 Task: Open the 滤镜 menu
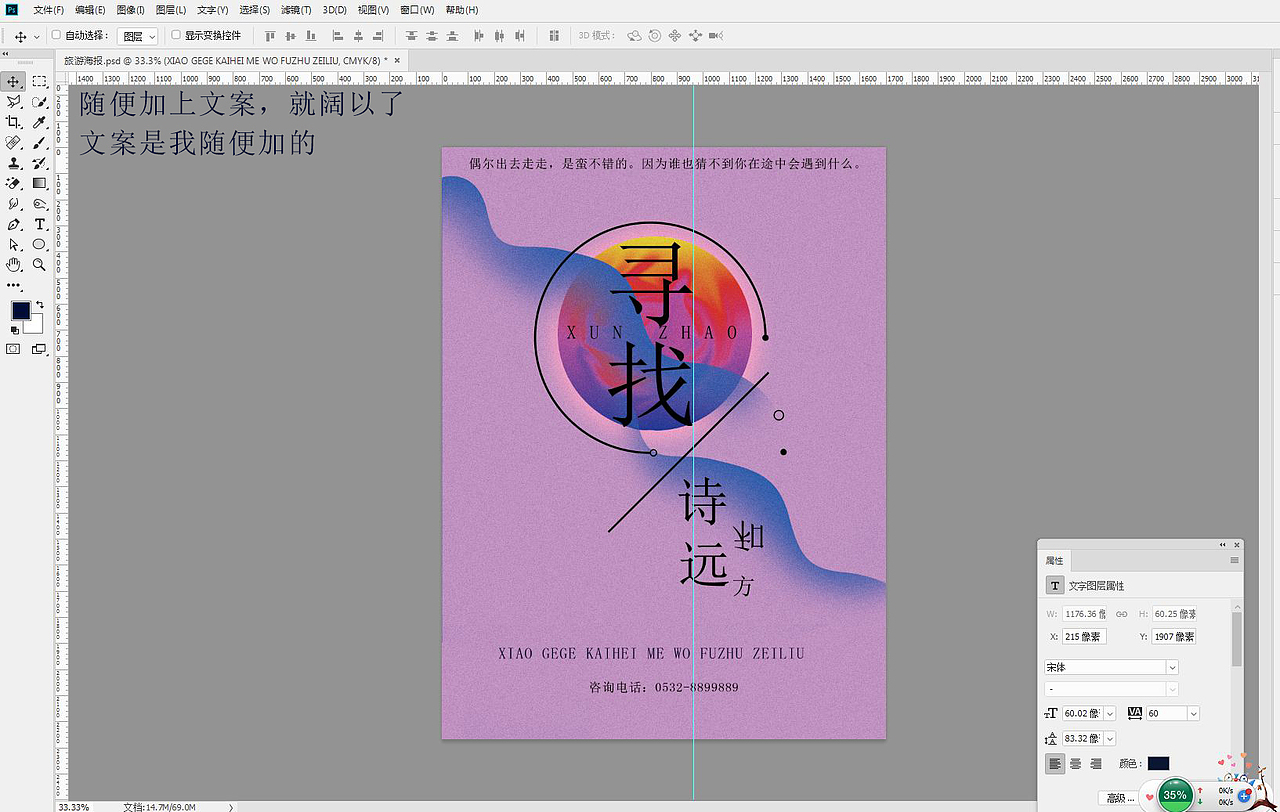pos(296,9)
